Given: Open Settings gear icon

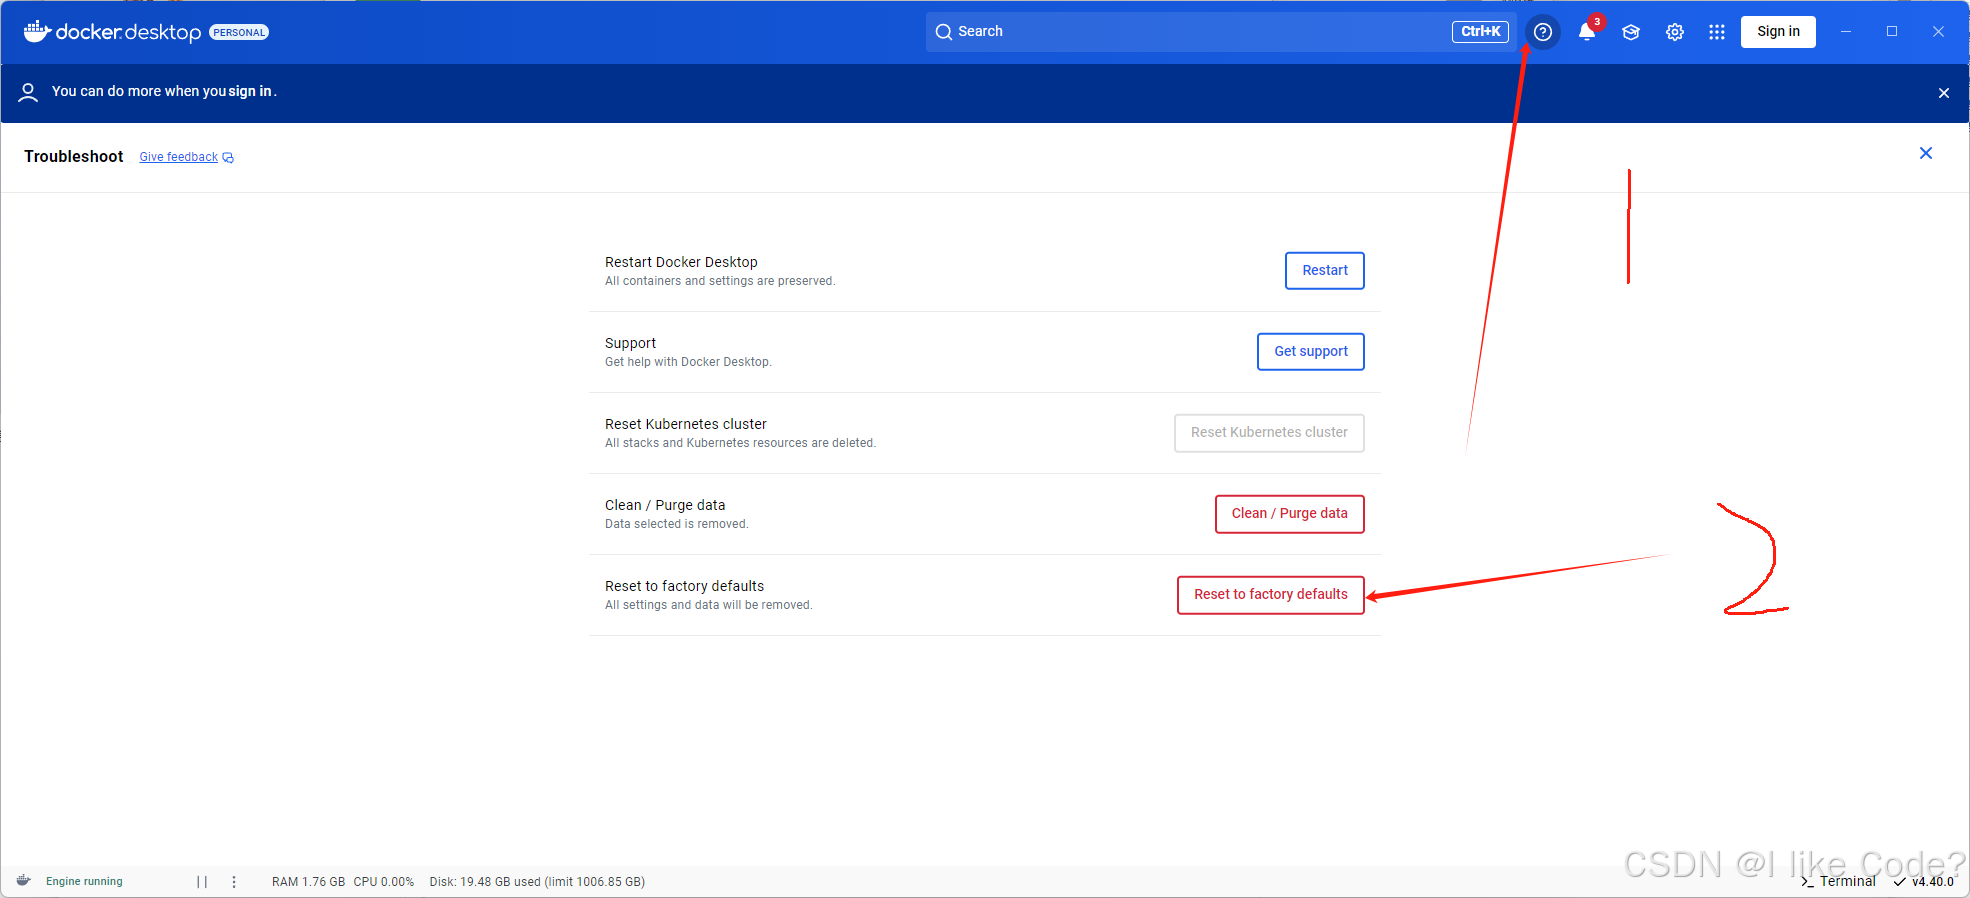Looking at the screenshot, I should (x=1675, y=32).
